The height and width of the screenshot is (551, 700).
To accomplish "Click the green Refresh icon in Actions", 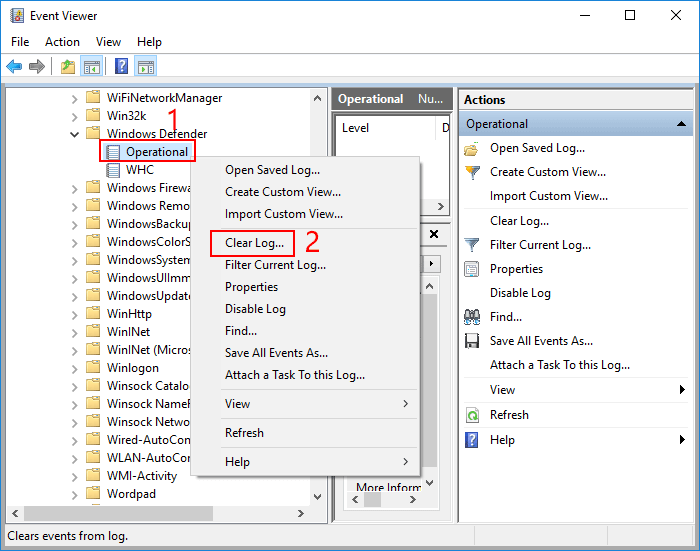I will (472, 415).
